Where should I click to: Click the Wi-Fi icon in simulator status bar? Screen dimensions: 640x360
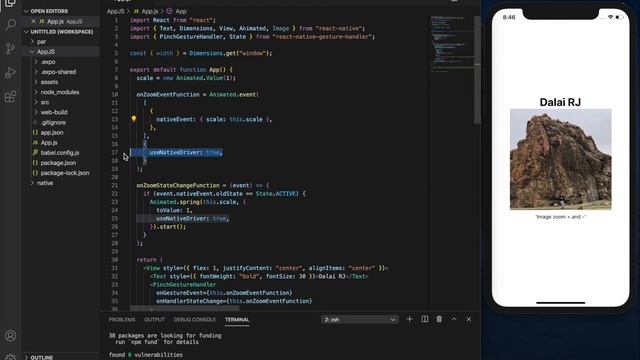pyautogui.click(x=610, y=17)
